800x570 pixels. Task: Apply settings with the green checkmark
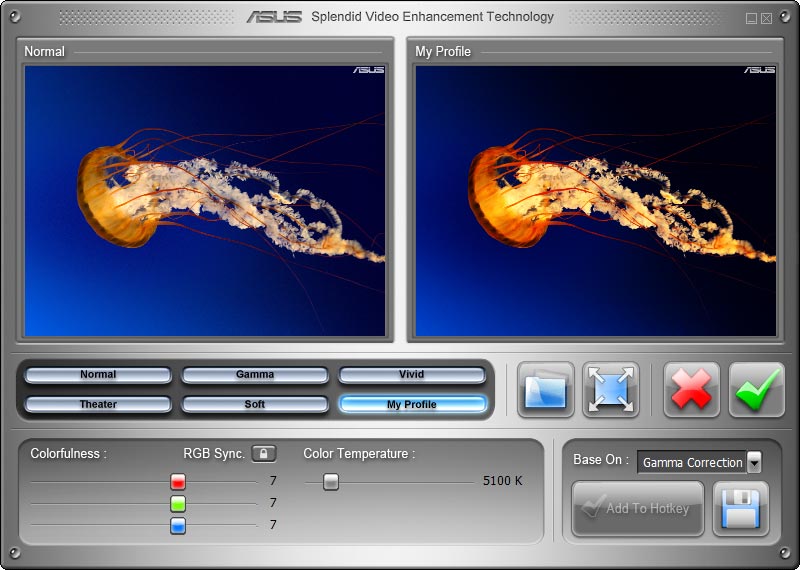[x=757, y=390]
